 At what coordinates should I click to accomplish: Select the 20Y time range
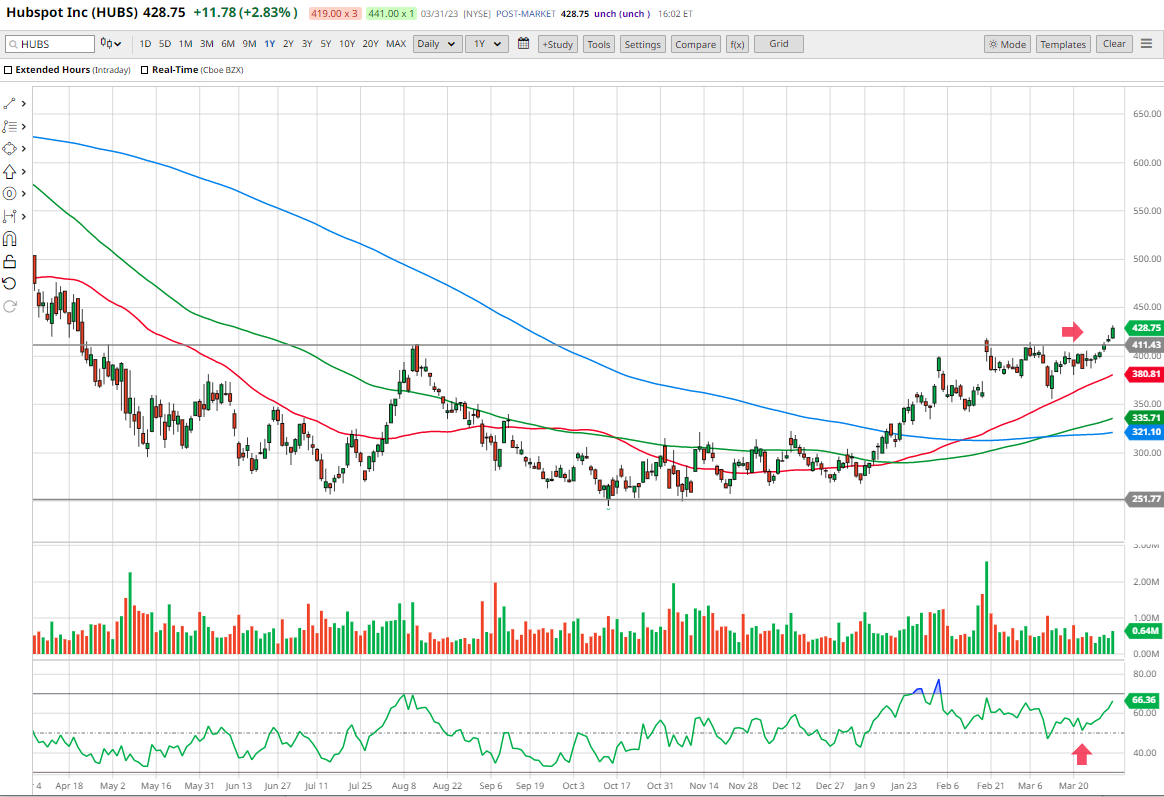pyautogui.click(x=370, y=44)
